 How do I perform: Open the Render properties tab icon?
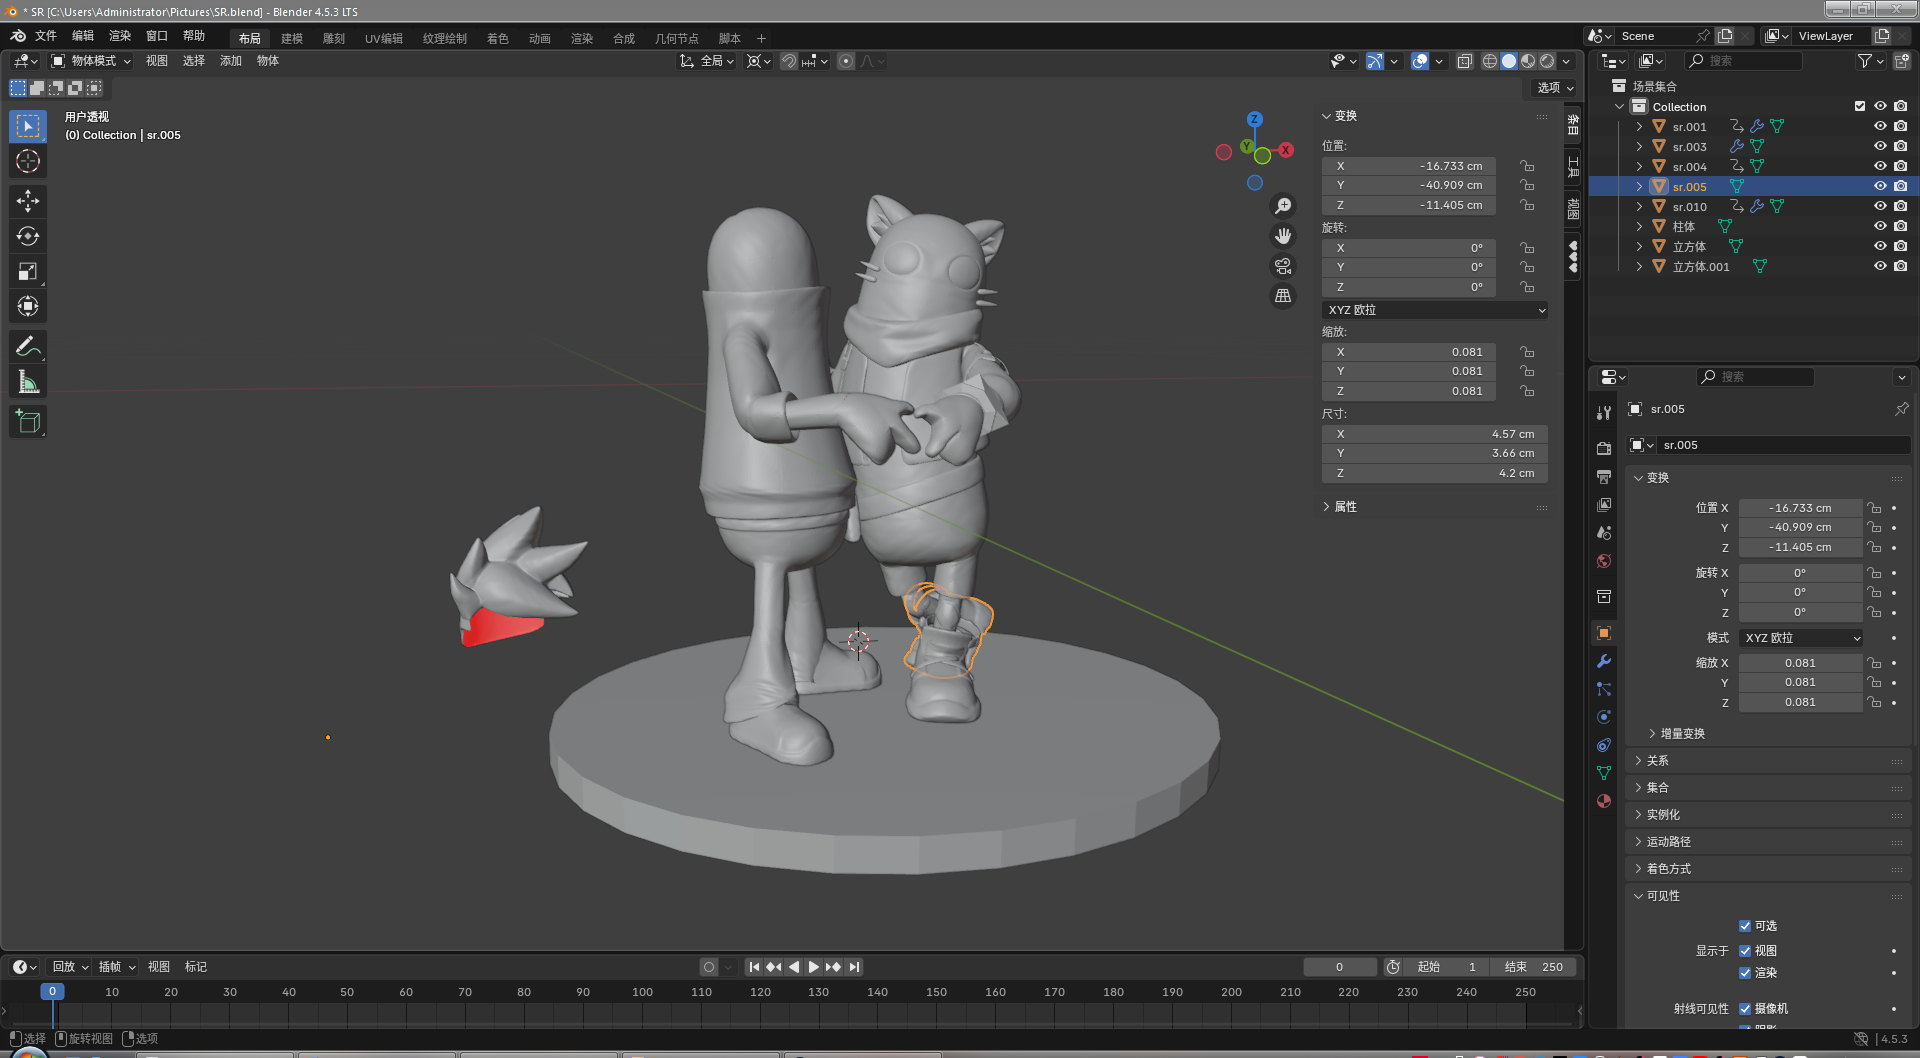click(1604, 448)
